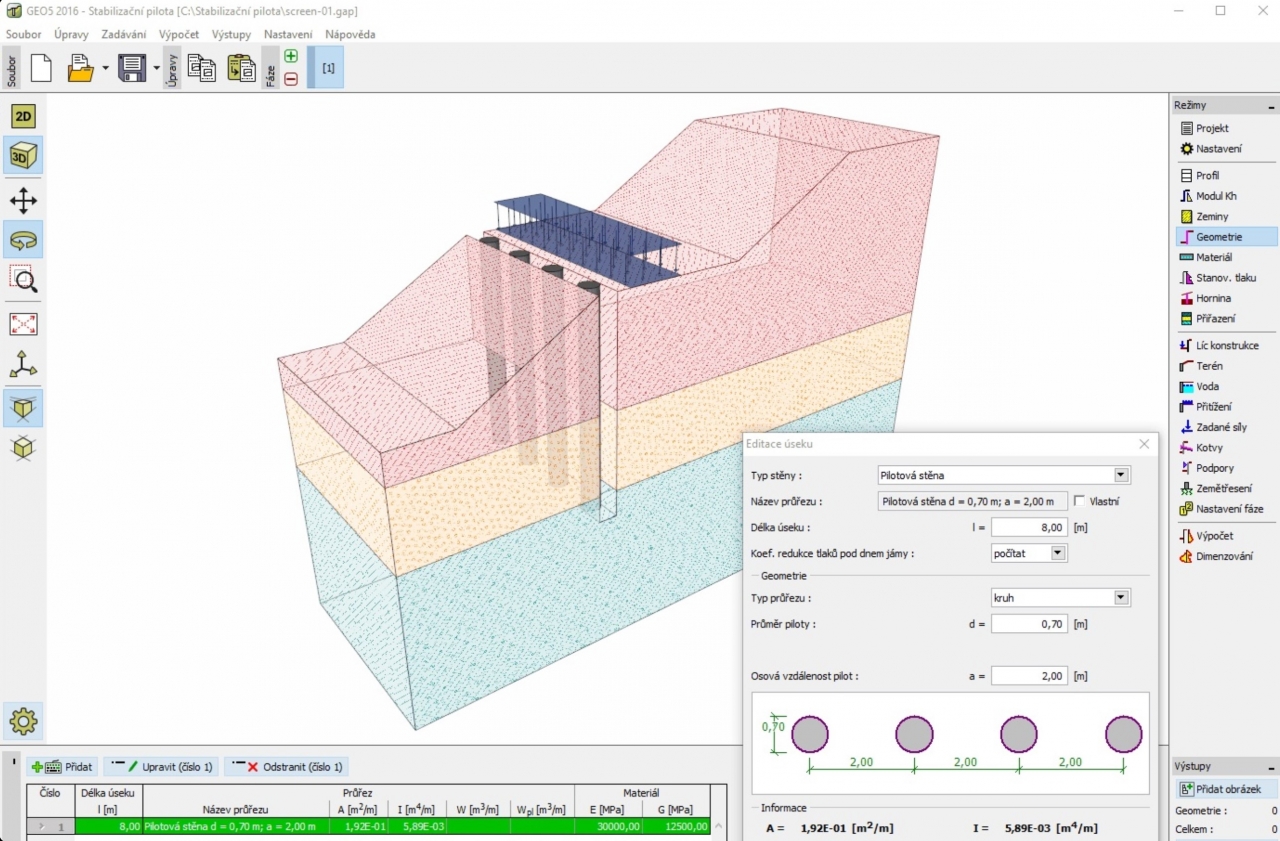The height and width of the screenshot is (841, 1280).
Task: Click the Průměr piloty input field
Action: [x=1029, y=624]
